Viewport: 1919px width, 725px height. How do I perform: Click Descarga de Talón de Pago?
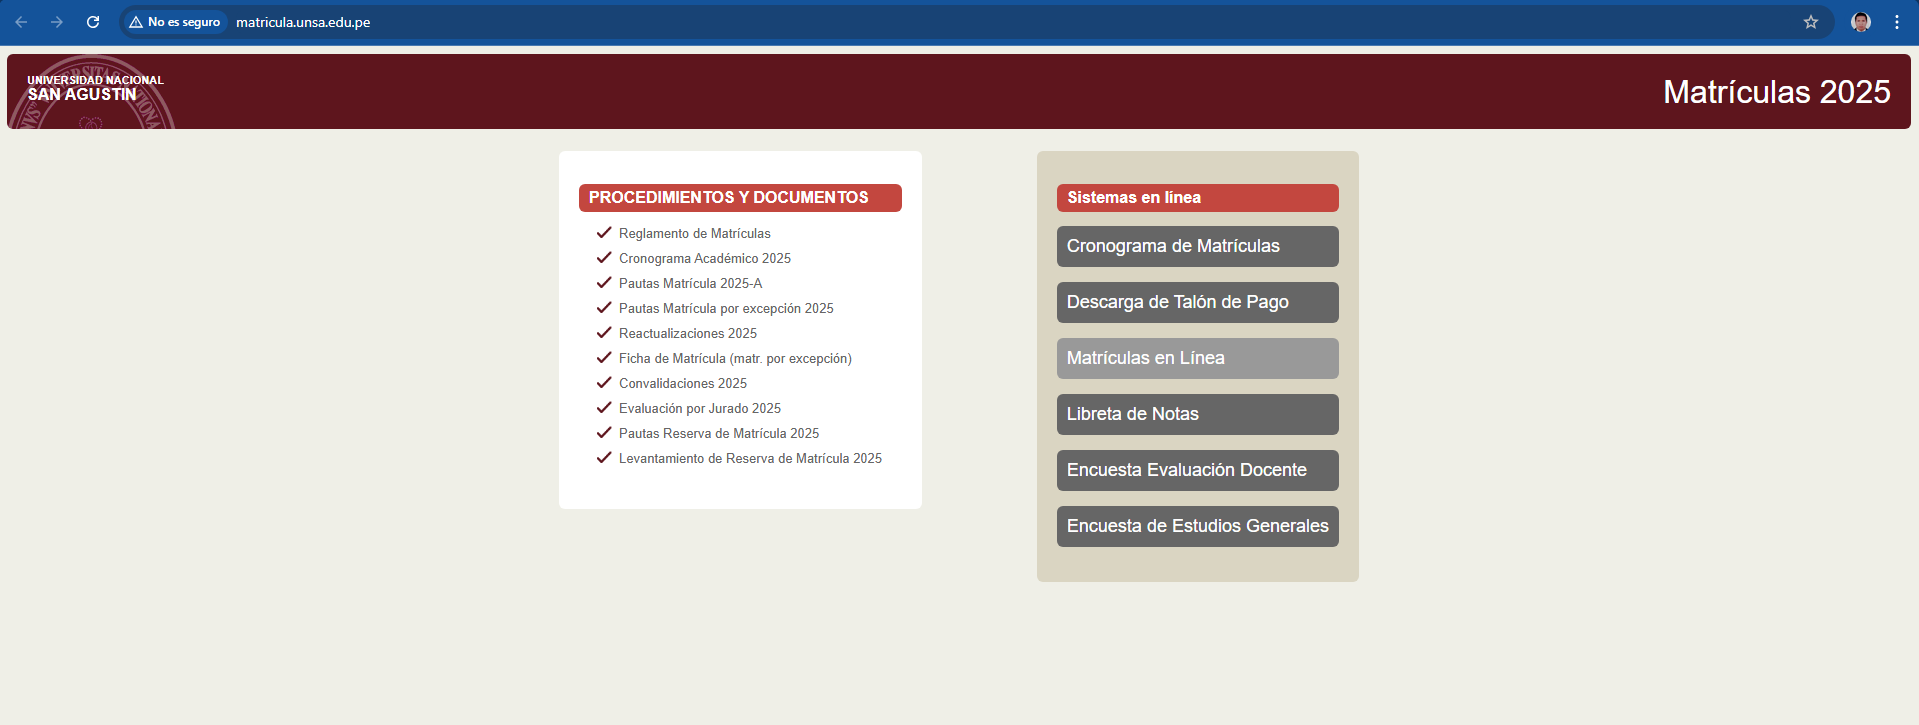click(x=1197, y=302)
